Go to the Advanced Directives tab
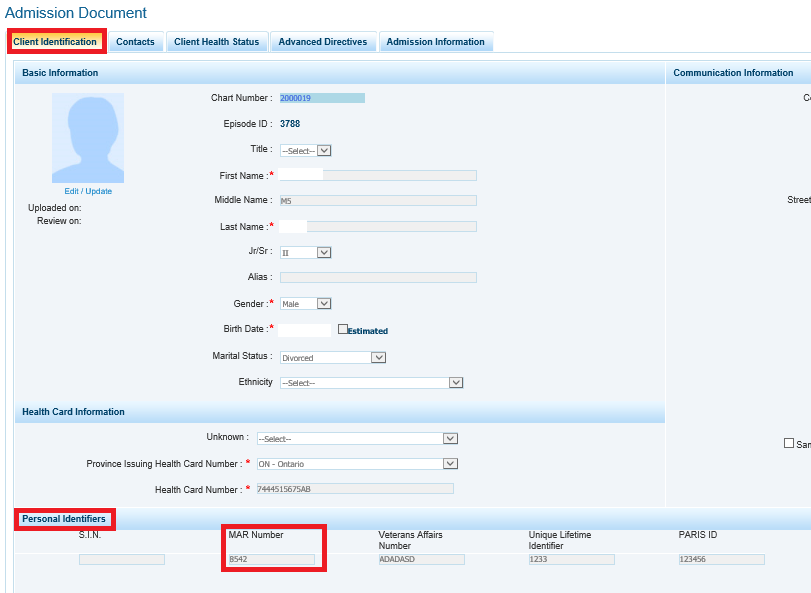Screen dimensions: 811x593 (x=323, y=42)
